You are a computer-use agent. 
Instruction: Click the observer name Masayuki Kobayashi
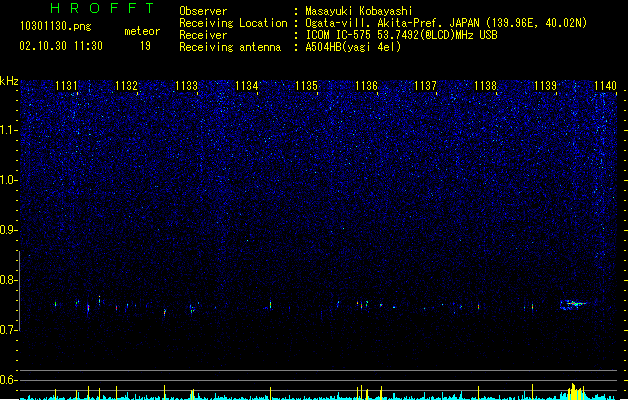359,11
